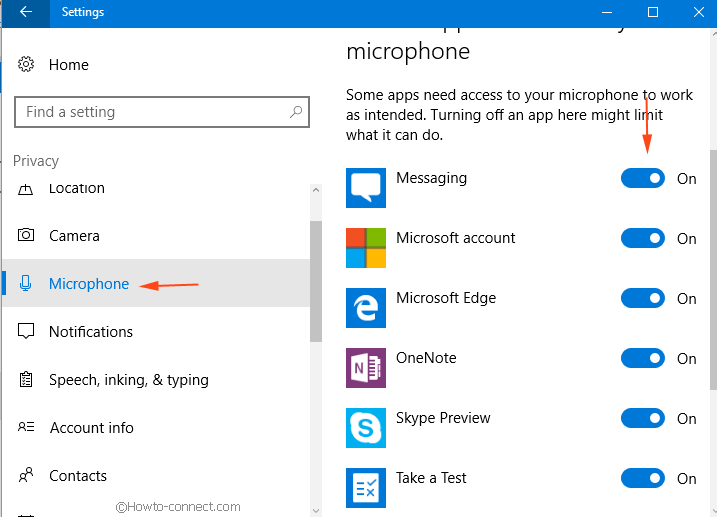717x517 pixels.
Task: Click the Microsoft account label text
Action: click(455, 238)
